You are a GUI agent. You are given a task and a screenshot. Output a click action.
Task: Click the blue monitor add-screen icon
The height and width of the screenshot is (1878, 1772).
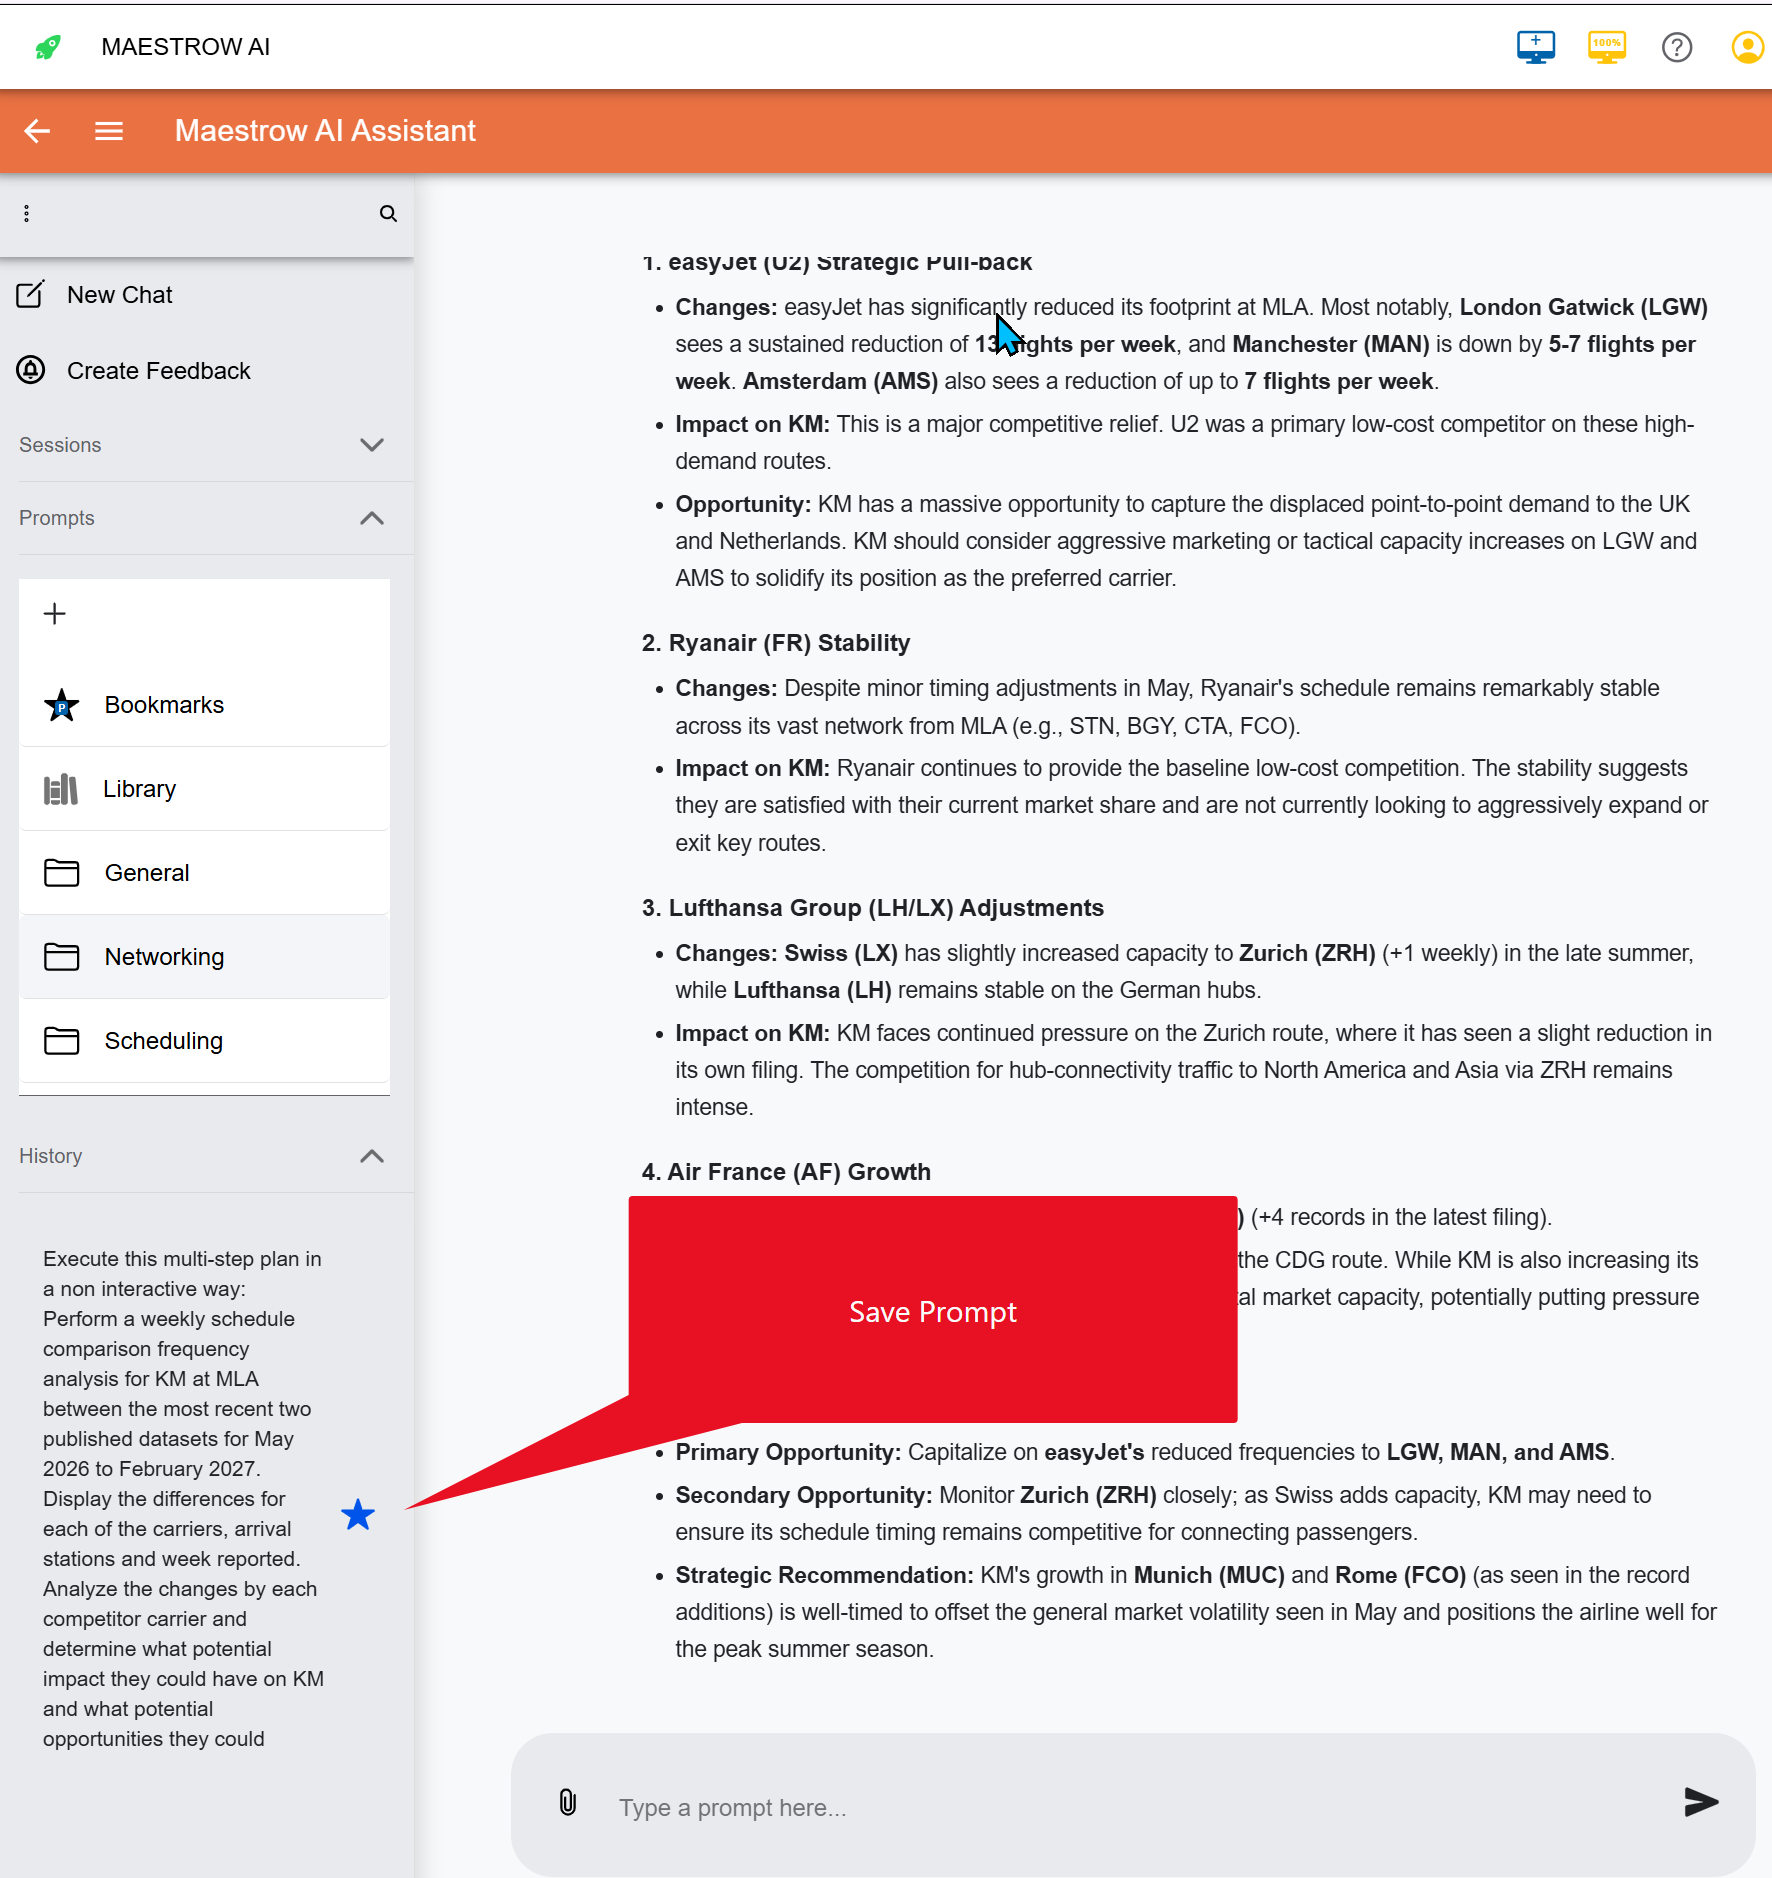click(x=1535, y=47)
